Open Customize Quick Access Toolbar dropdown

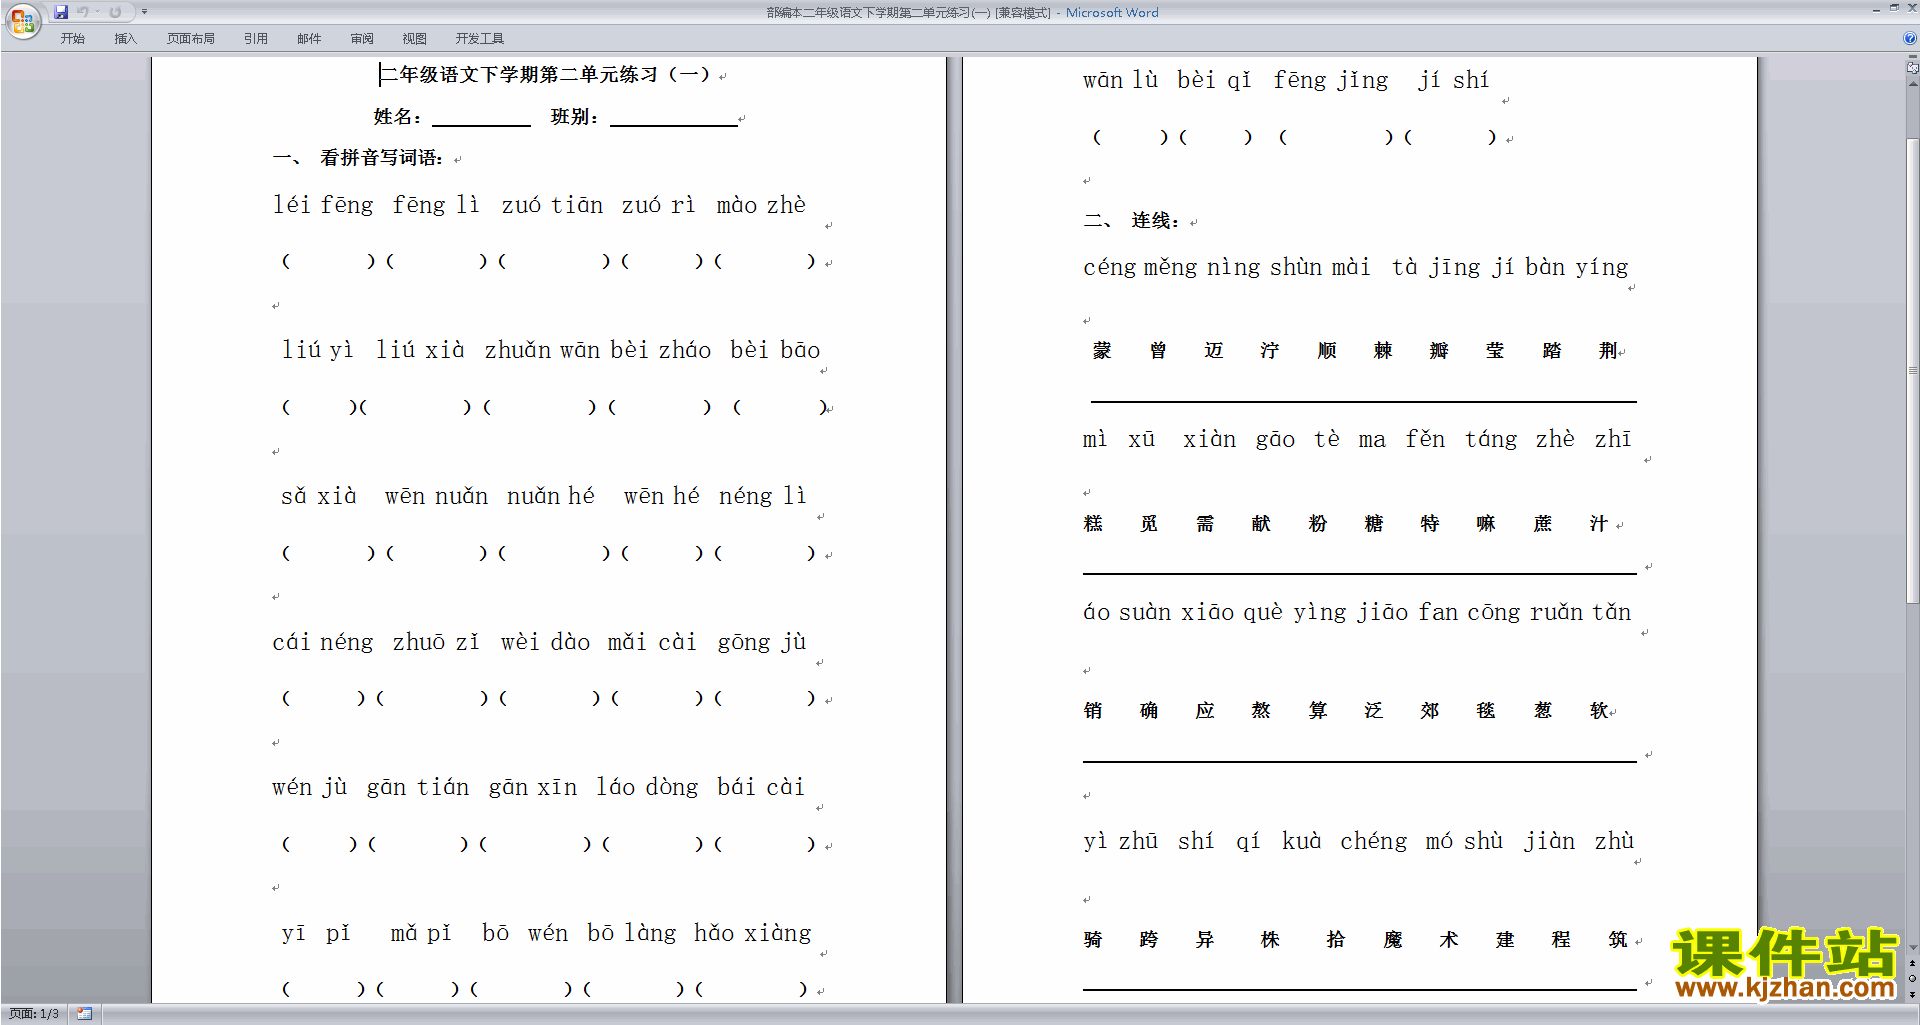coord(144,12)
